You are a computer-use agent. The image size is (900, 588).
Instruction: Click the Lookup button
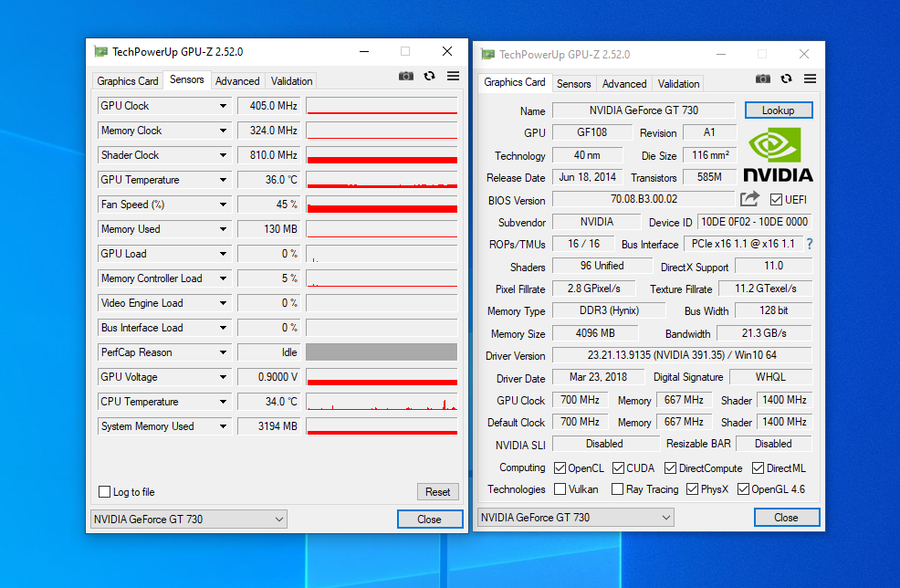778,110
